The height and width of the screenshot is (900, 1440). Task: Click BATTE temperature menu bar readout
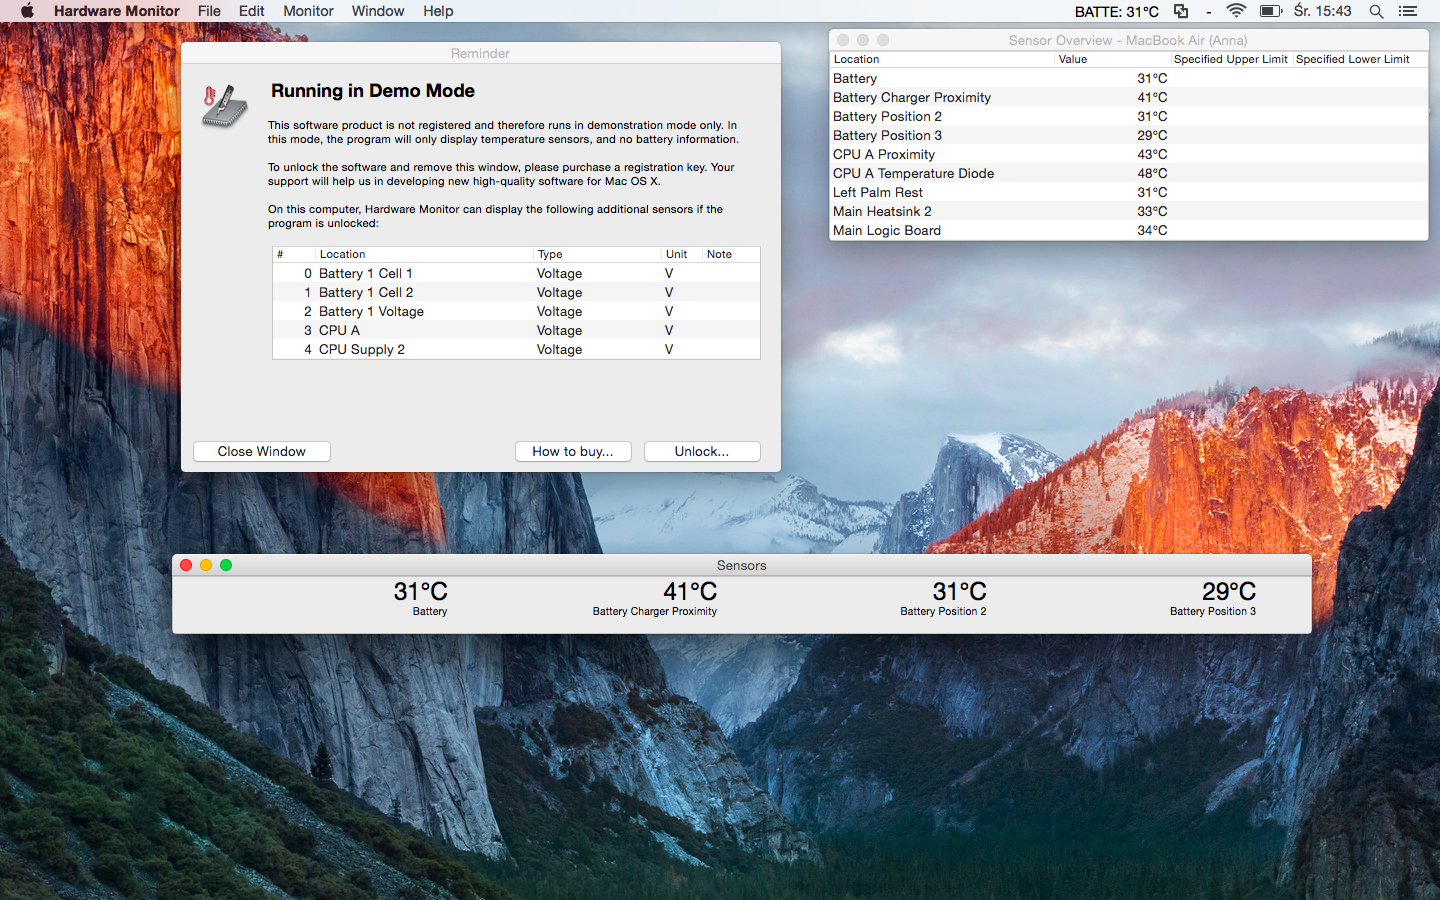tap(1116, 11)
